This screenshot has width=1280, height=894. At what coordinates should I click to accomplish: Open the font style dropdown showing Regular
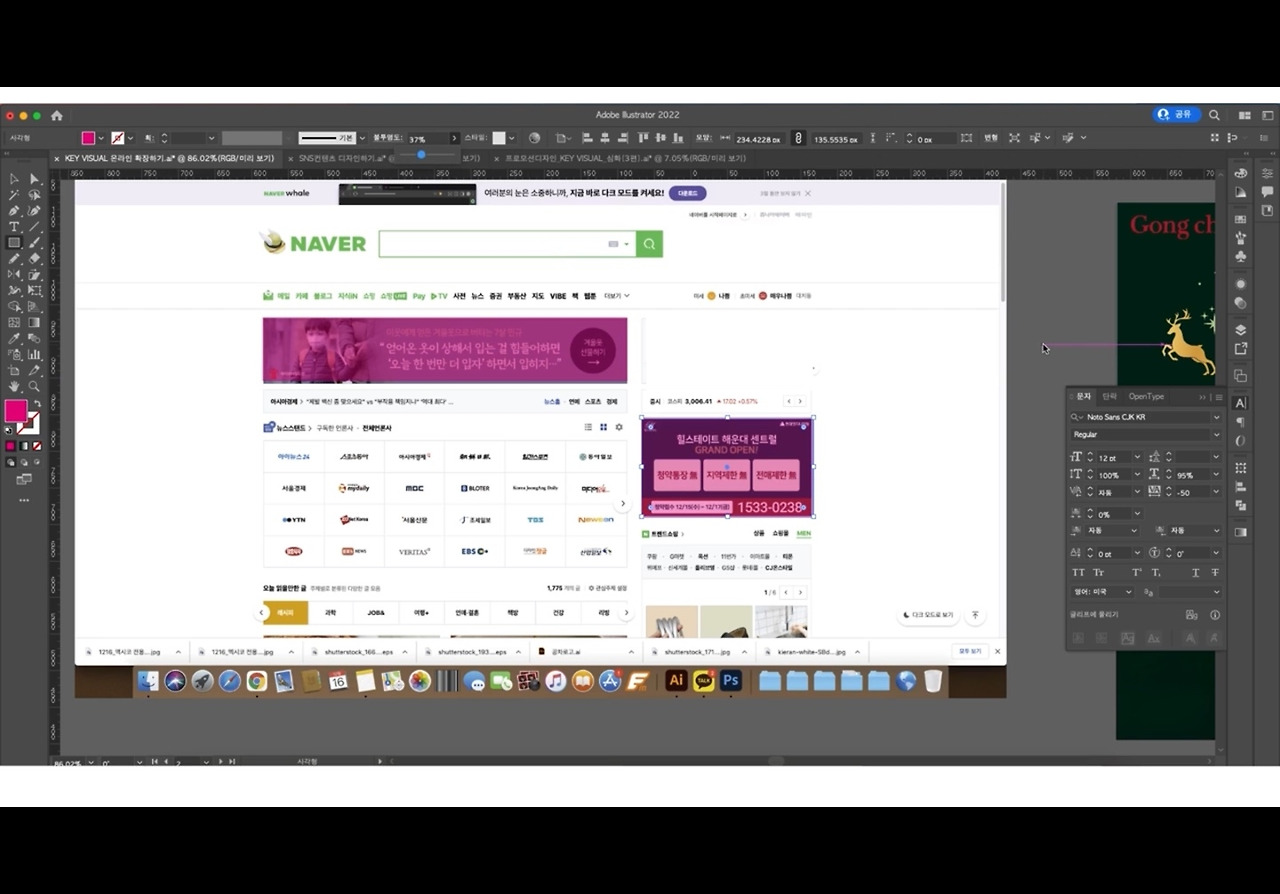click(x=1216, y=435)
